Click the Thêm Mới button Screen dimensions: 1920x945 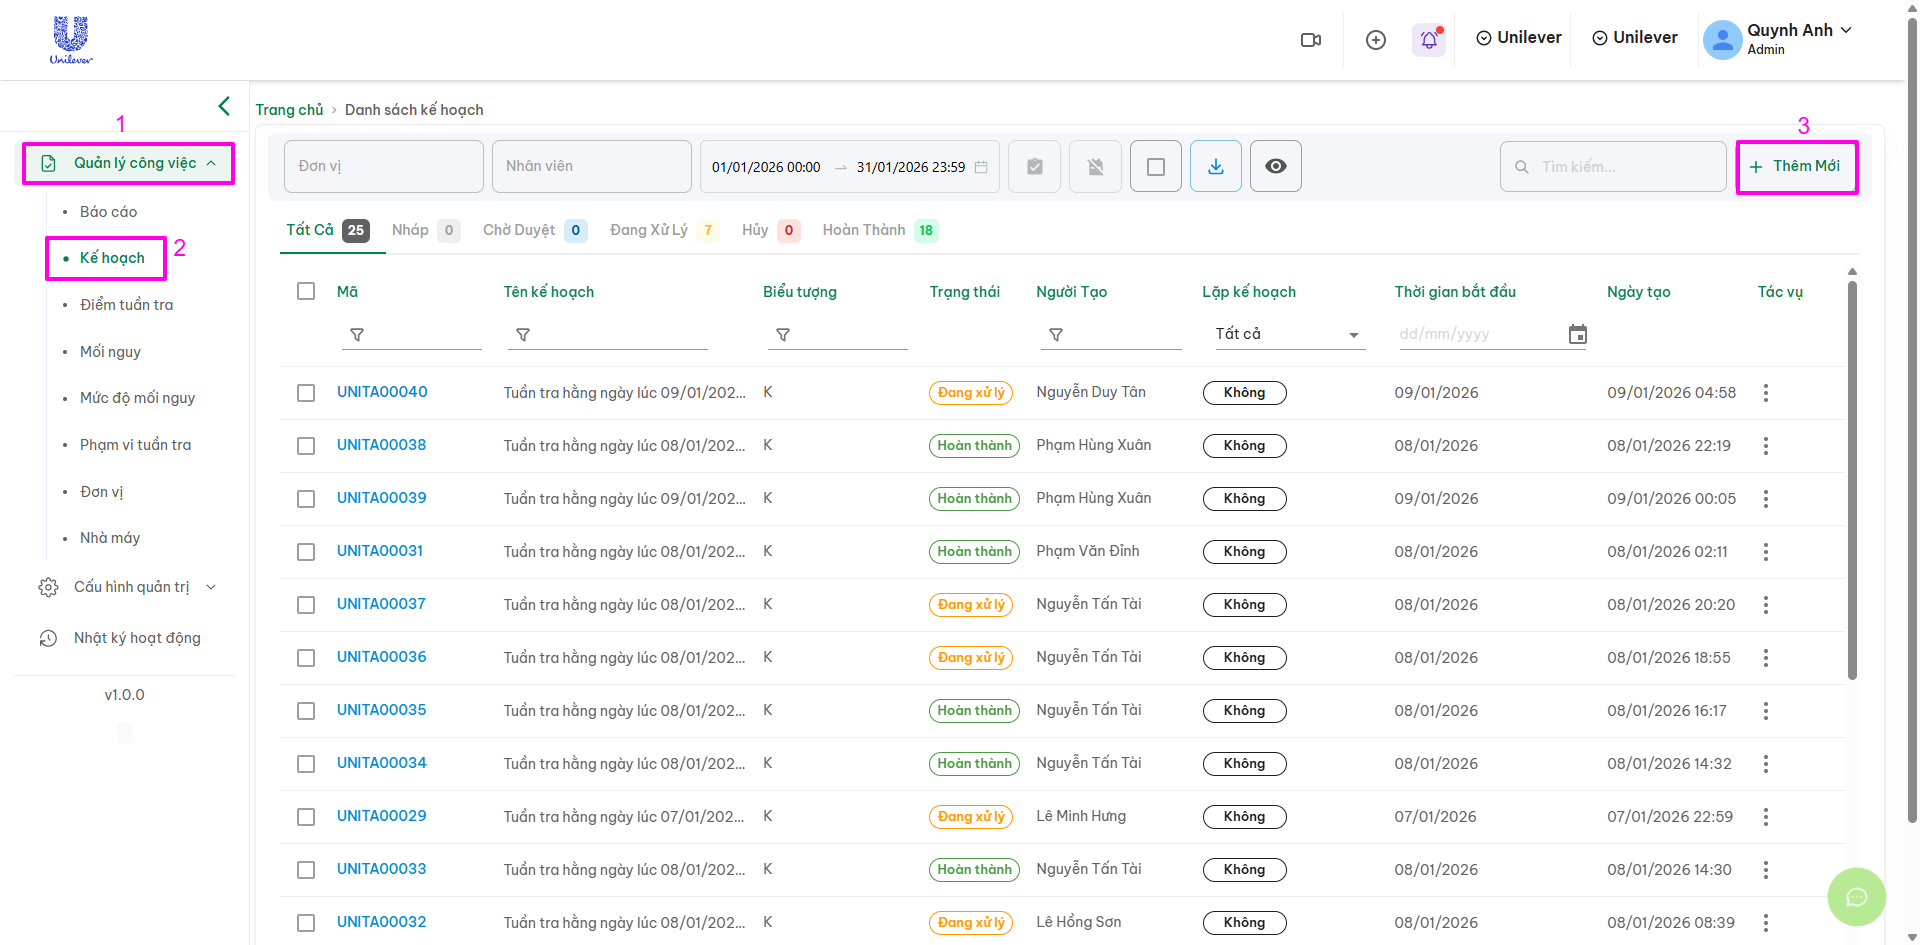point(1796,167)
